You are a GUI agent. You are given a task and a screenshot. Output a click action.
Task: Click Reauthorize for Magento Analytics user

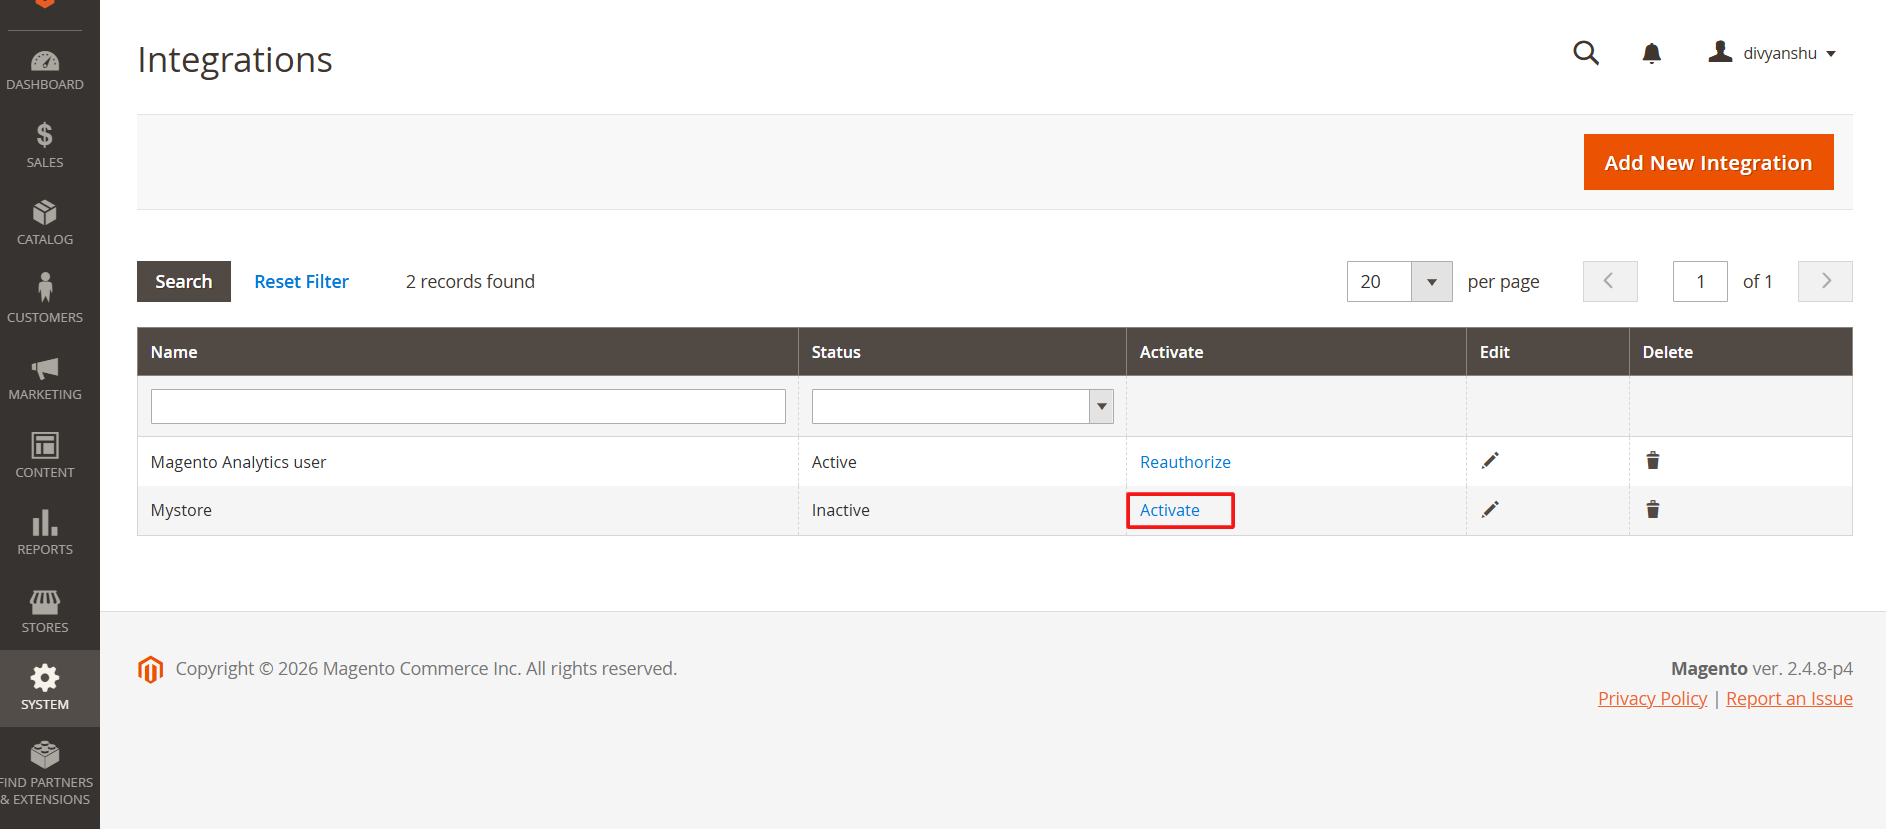(x=1185, y=462)
